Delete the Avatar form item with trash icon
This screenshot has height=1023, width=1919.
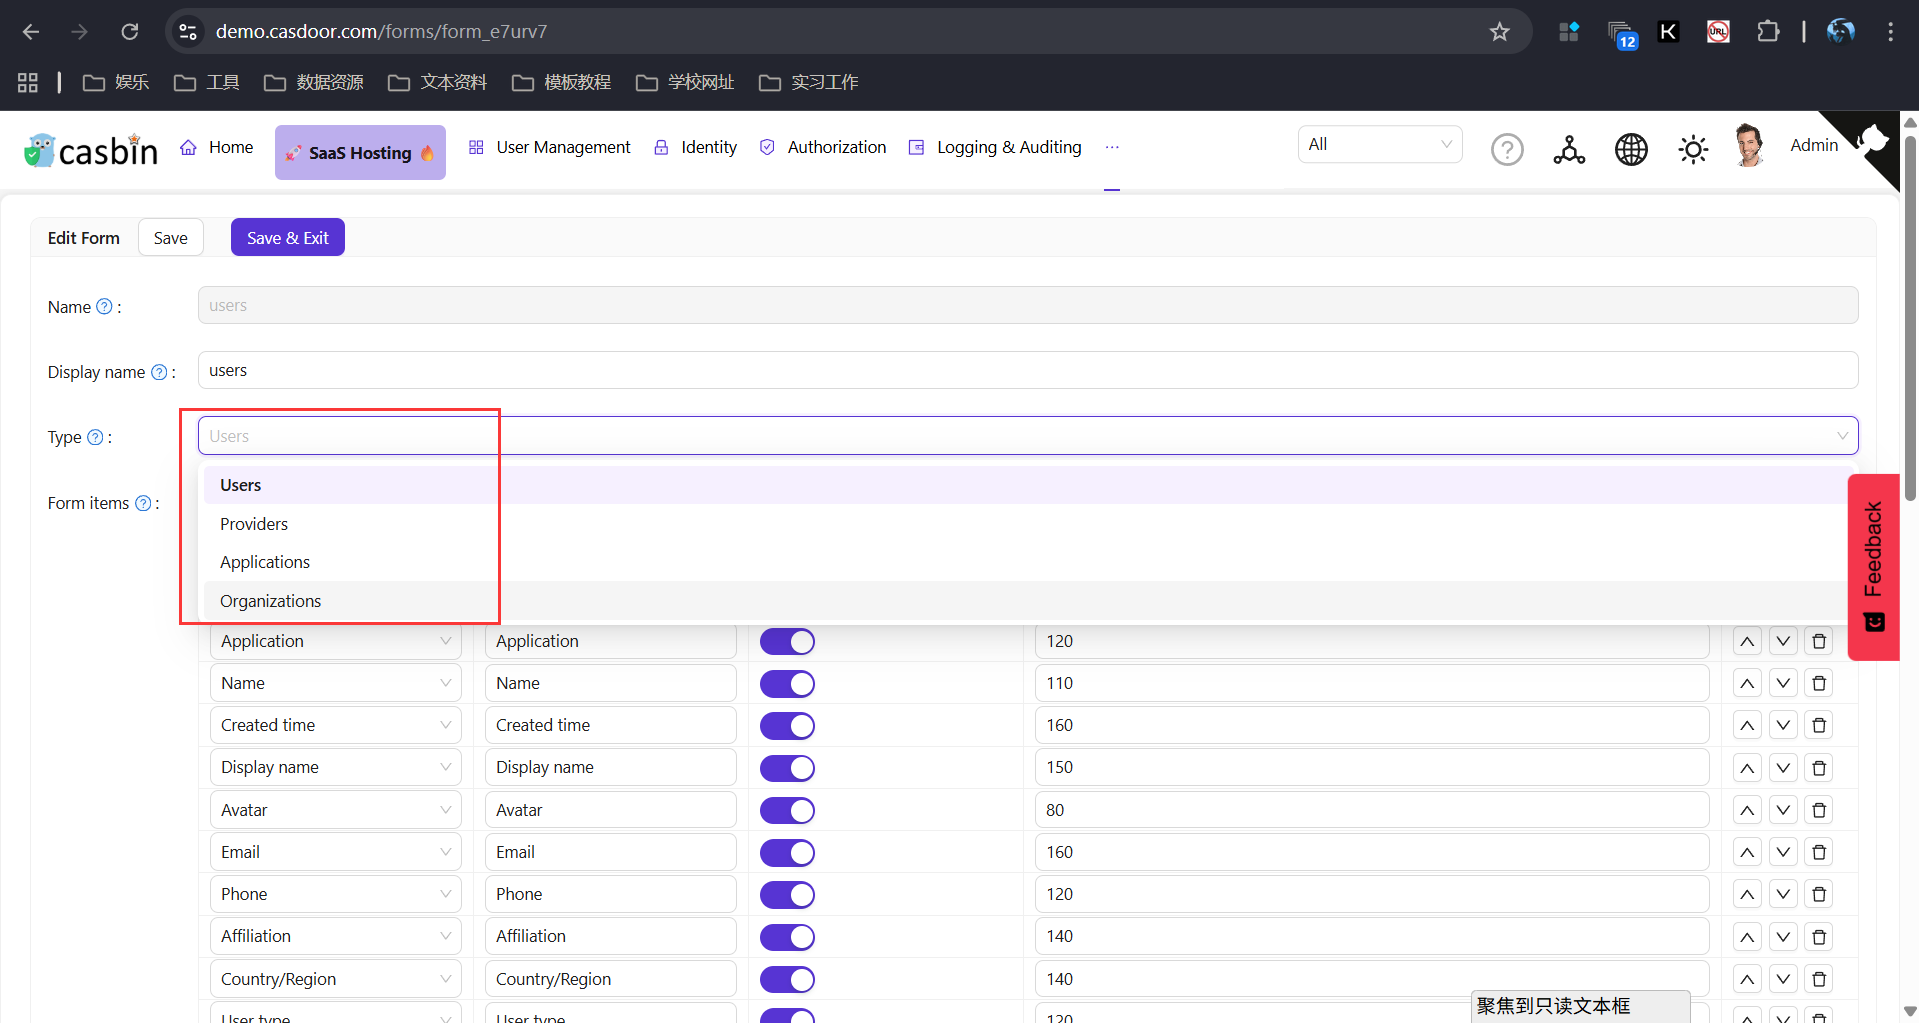1818,810
